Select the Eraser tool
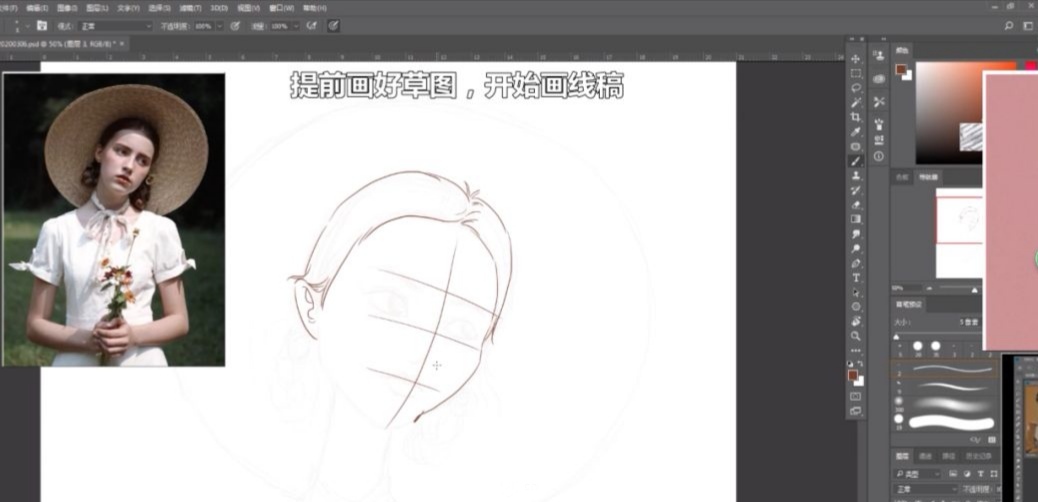Screen dimensions: 1038x502 (856, 204)
